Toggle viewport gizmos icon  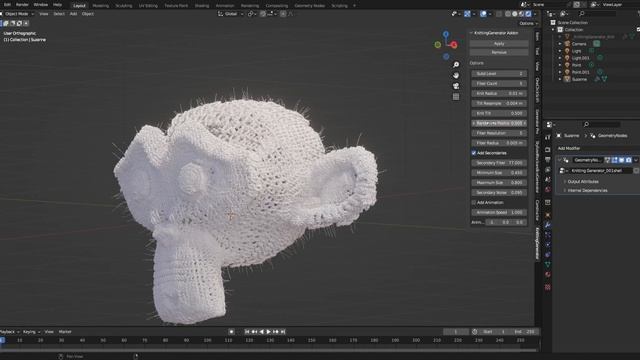point(467,14)
